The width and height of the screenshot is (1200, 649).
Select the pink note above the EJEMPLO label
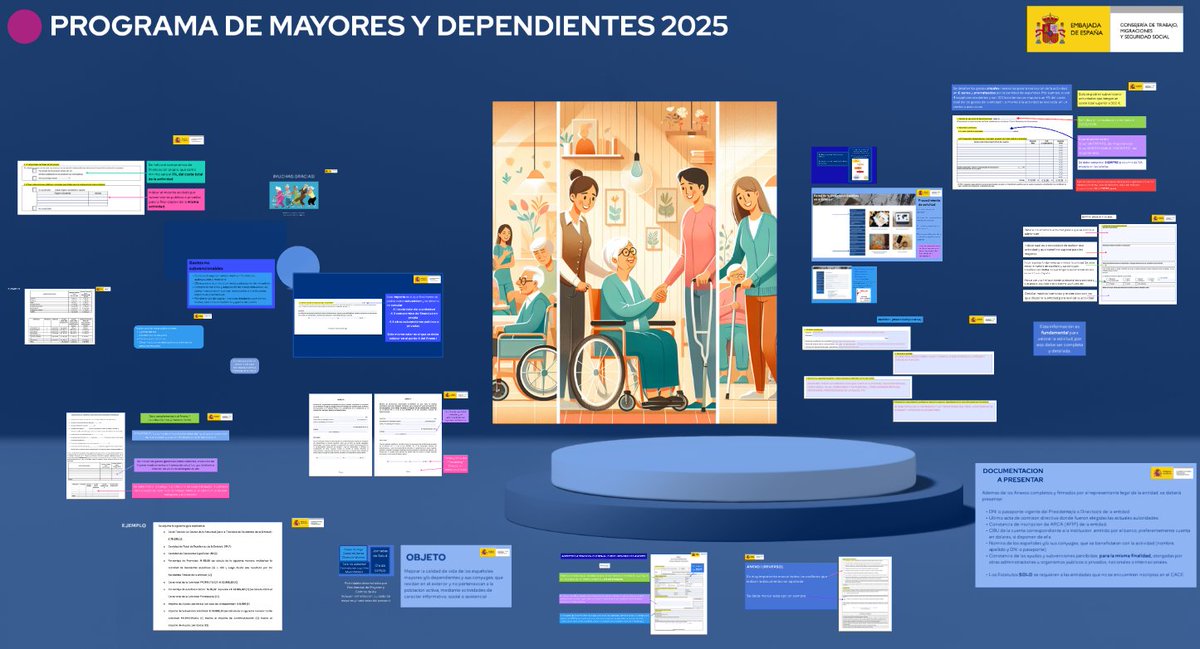pyautogui.click(x=180, y=491)
